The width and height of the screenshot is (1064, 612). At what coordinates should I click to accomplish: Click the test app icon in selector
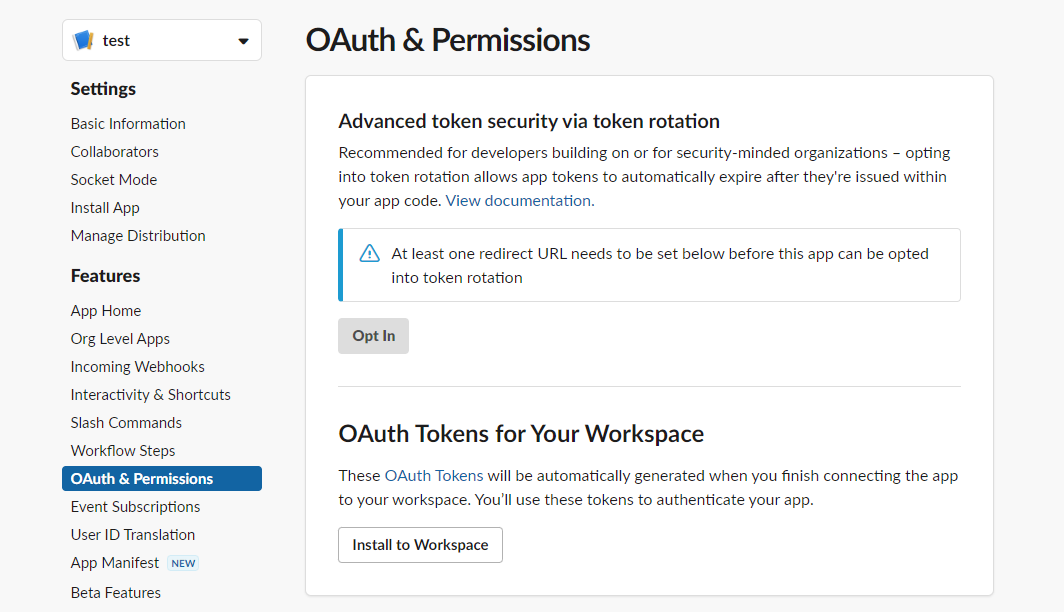(84, 41)
